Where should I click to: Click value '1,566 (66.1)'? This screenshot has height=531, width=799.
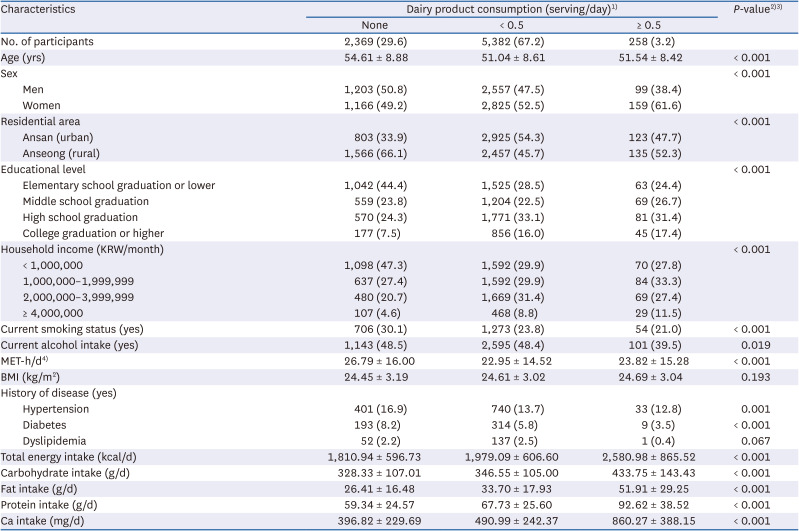(376, 153)
